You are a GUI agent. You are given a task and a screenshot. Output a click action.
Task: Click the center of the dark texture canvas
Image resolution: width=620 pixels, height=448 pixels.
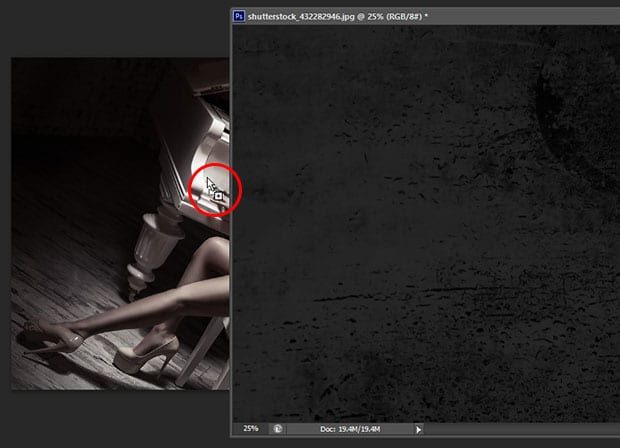click(425, 225)
